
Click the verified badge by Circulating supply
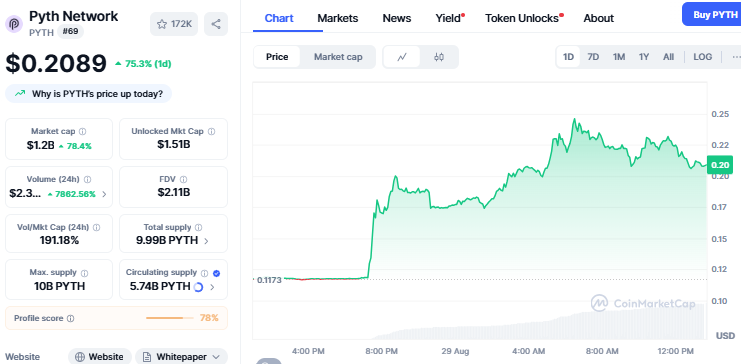[x=216, y=273]
